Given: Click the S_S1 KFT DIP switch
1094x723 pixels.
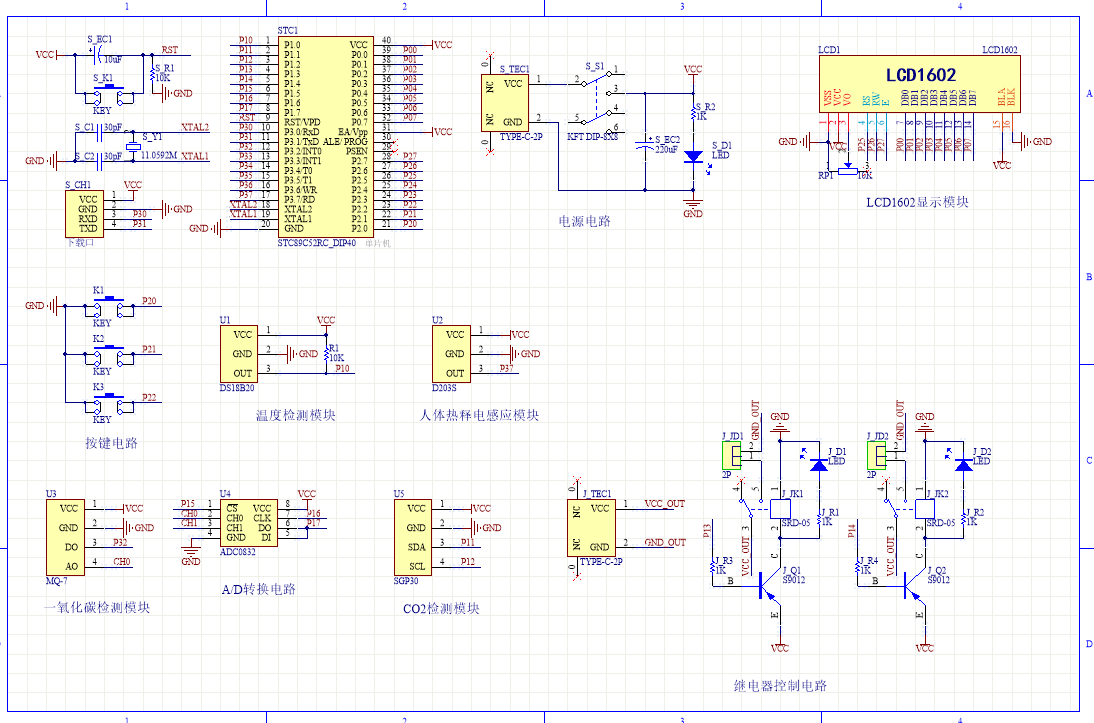Looking at the screenshot, I should click(x=599, y=103).
